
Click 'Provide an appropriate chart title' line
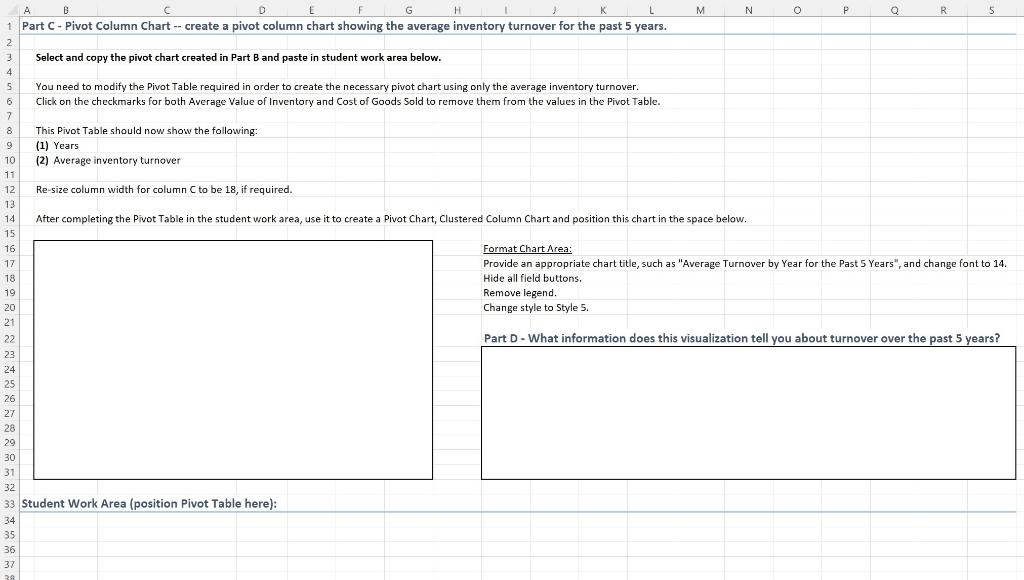744,263
